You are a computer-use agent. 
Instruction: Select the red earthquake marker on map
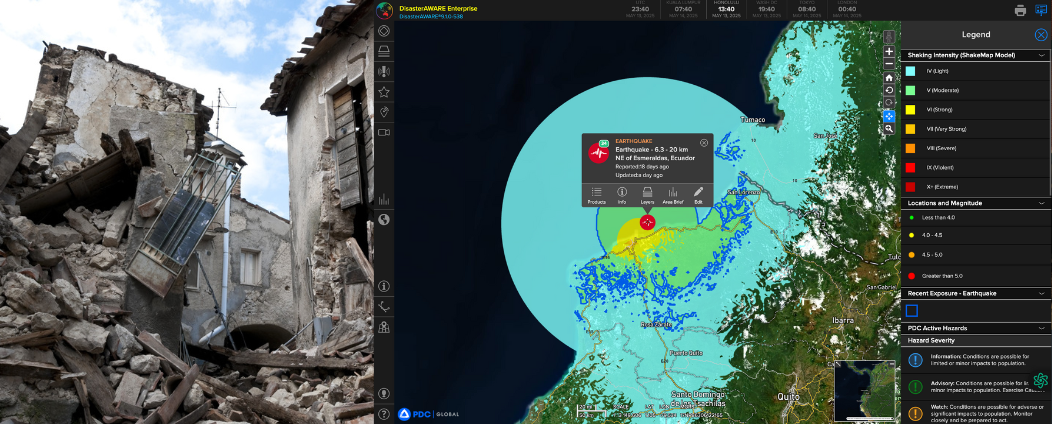[x=647, y=223]
